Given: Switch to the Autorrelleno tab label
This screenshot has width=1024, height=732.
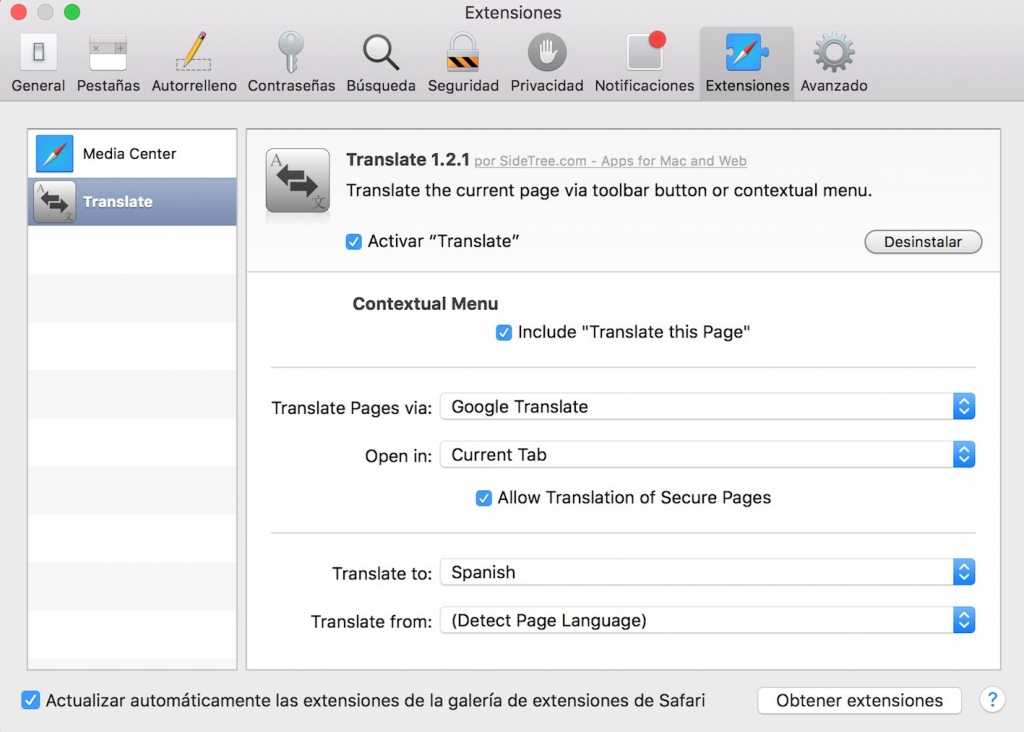Looking at the screenshot, I should coord(194,86).
